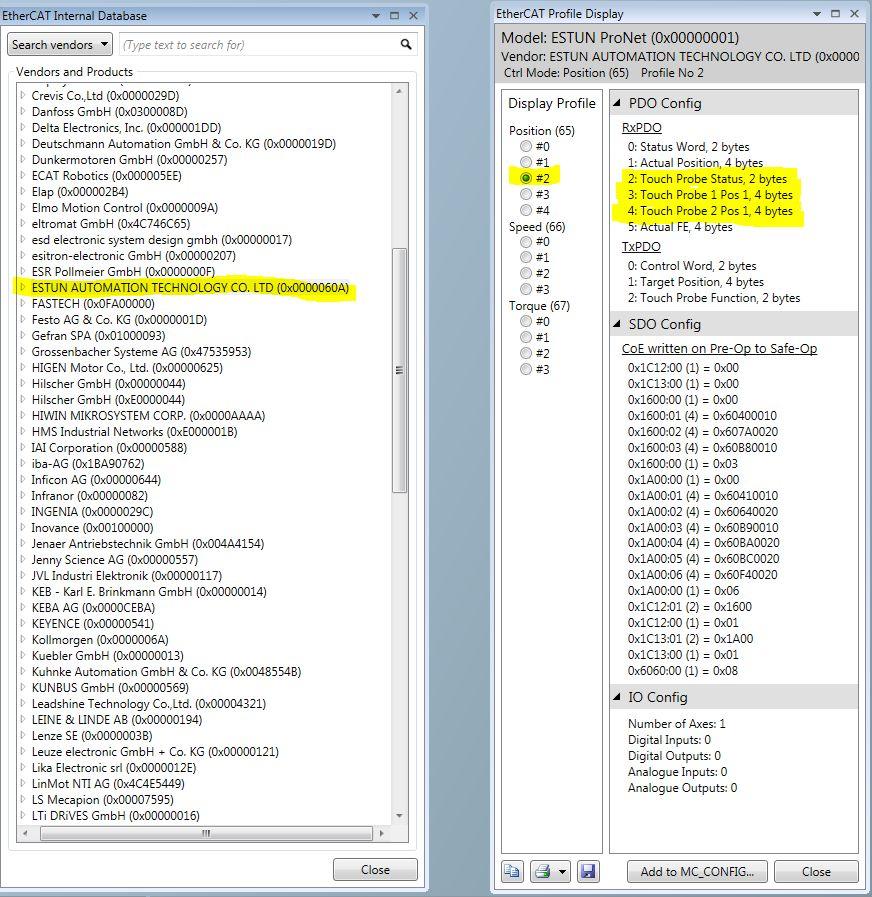The width and height of the screenshot is (872, 897).
Task: Select LinMot NTI AG vendor
Action: (x=108, y=784)
